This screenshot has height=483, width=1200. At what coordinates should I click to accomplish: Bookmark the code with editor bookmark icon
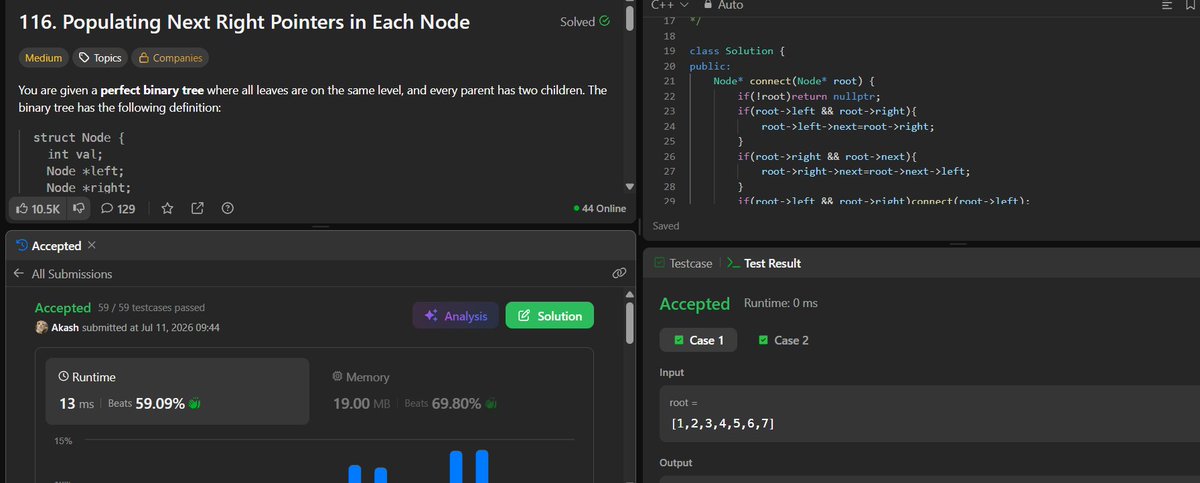[1190, 6]
